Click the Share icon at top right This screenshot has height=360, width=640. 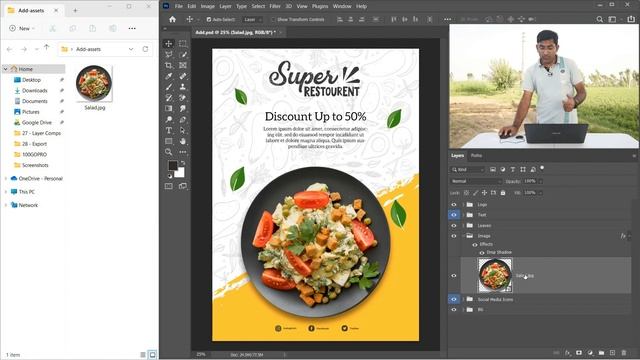(631, 19)
